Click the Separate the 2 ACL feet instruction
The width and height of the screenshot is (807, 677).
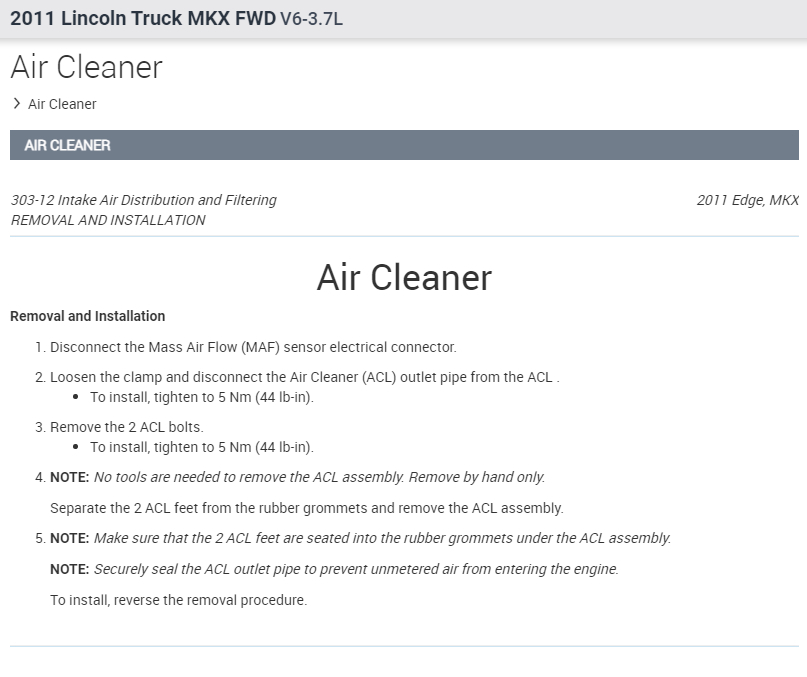pos(307,507)
